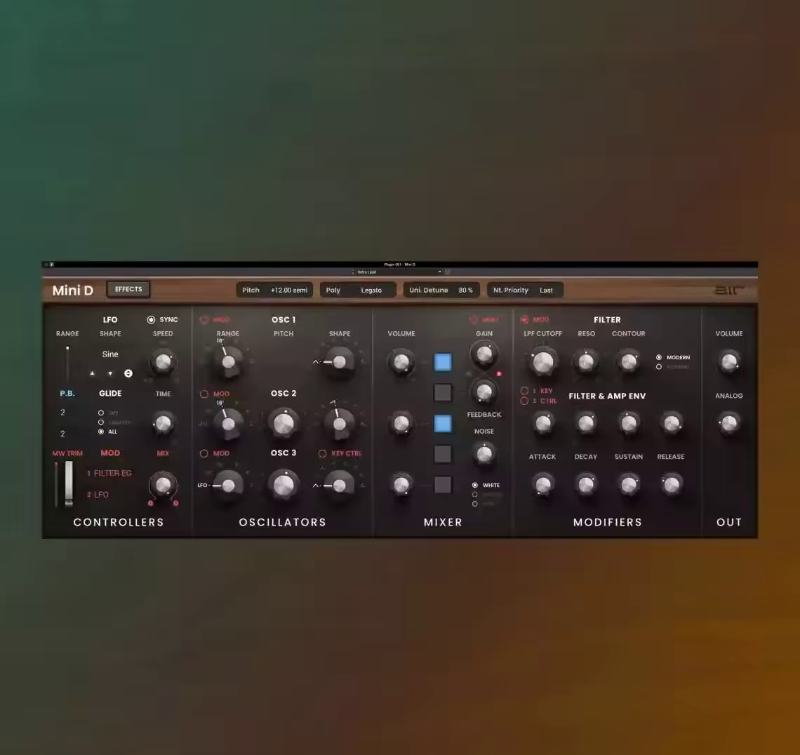Click the mixer Noise knob
This screenshot has width=800, height=755.
coord(484,454)
